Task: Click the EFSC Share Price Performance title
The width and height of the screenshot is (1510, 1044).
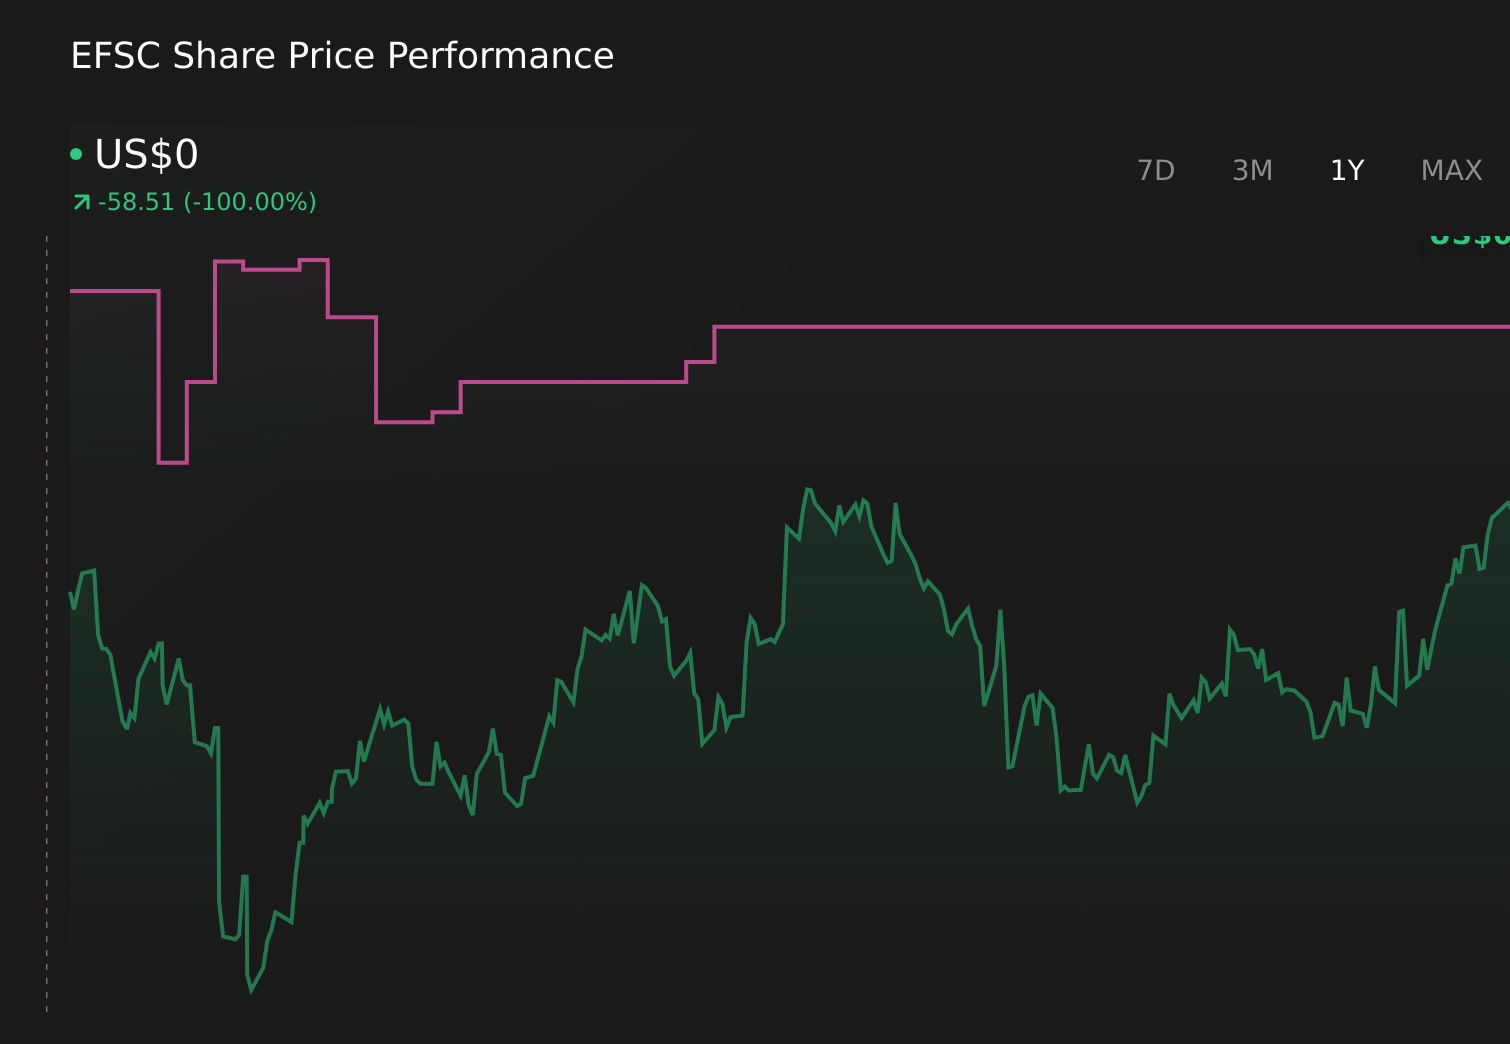Action: click(x=342, y=56)
